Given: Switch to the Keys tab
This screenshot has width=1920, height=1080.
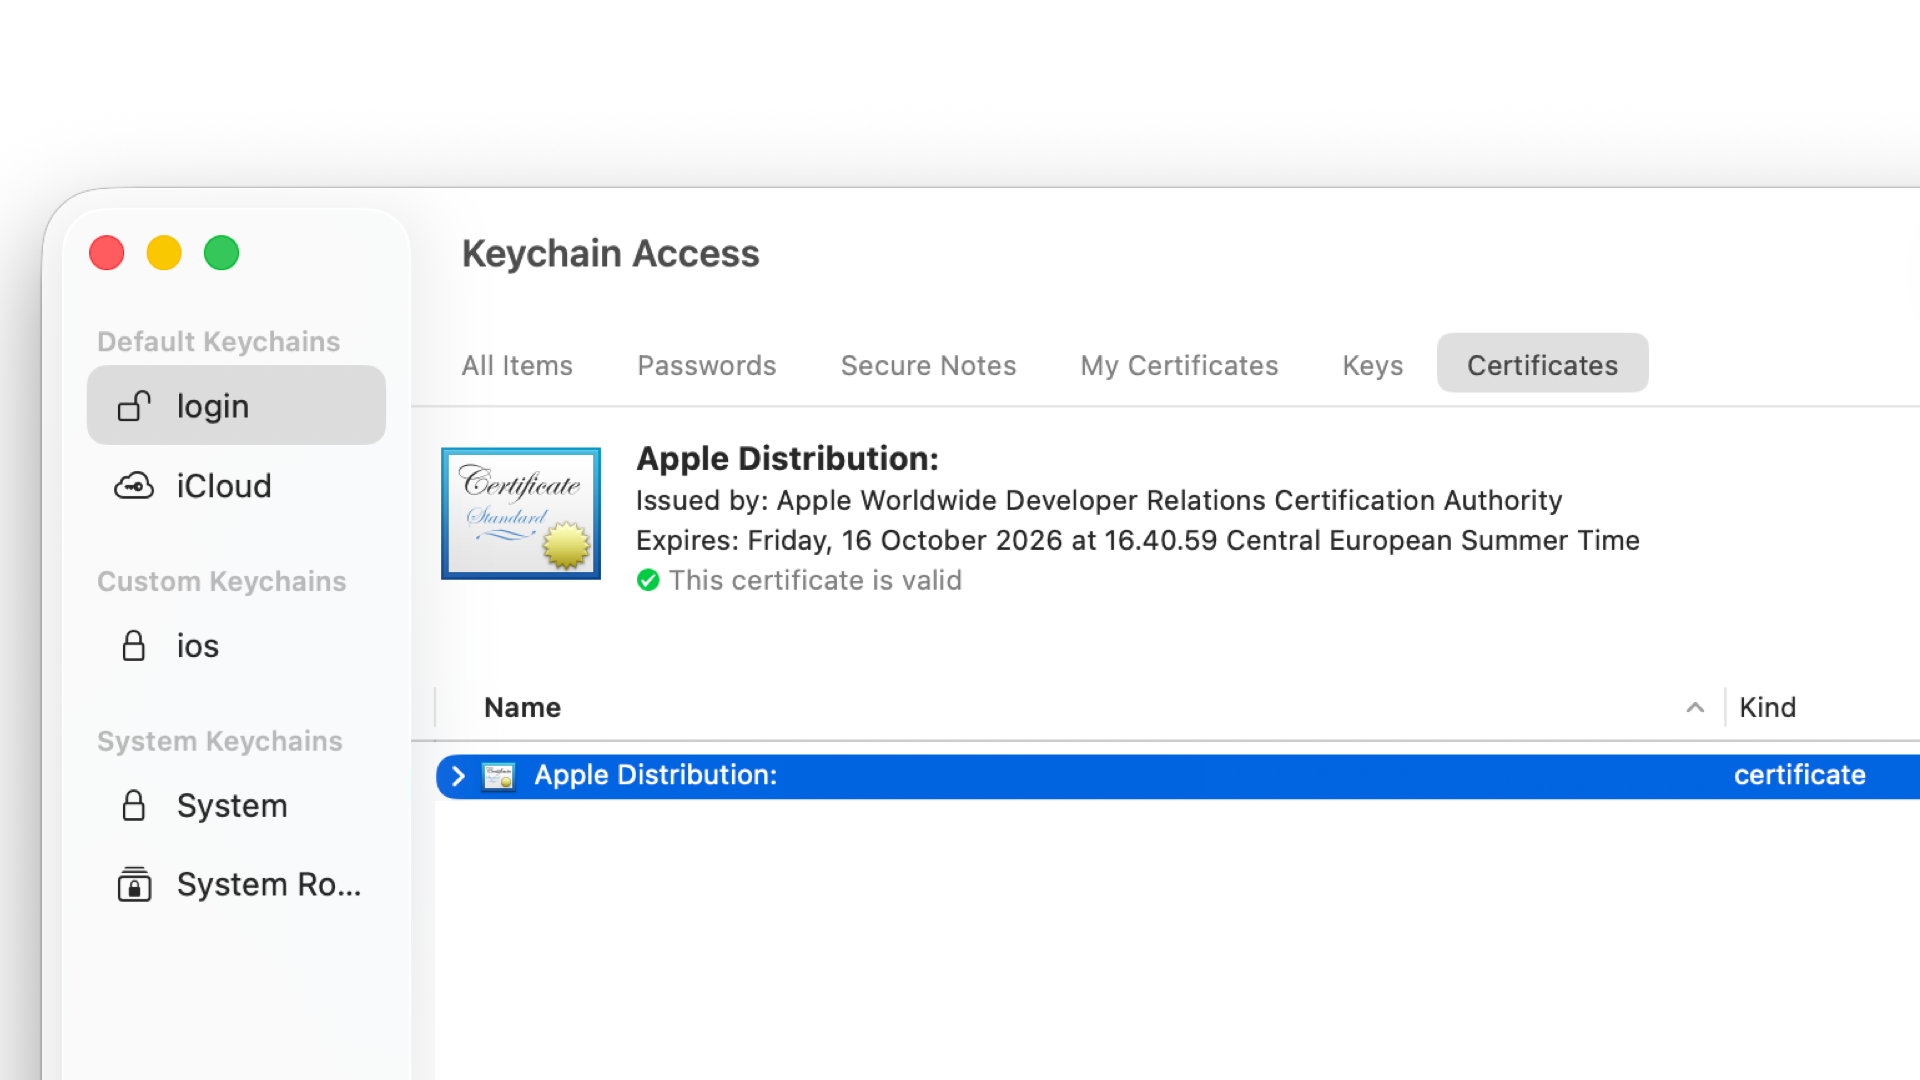Looking at the screenshot, I should pos(1372,365).
